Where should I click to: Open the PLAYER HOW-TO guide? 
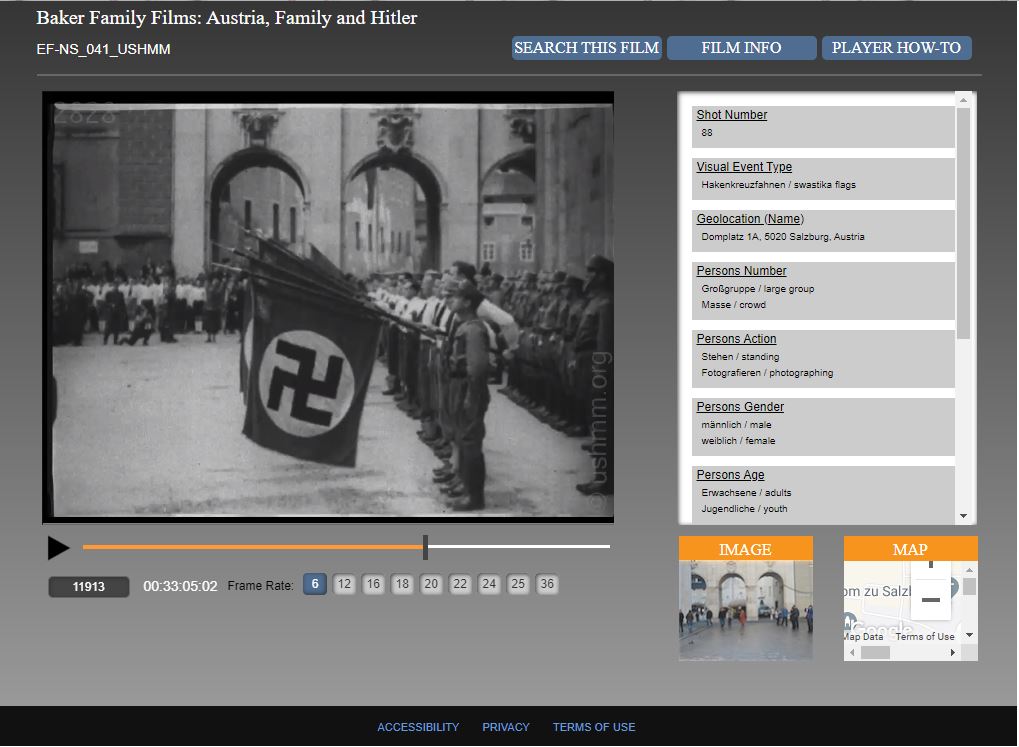coord(896,48)
